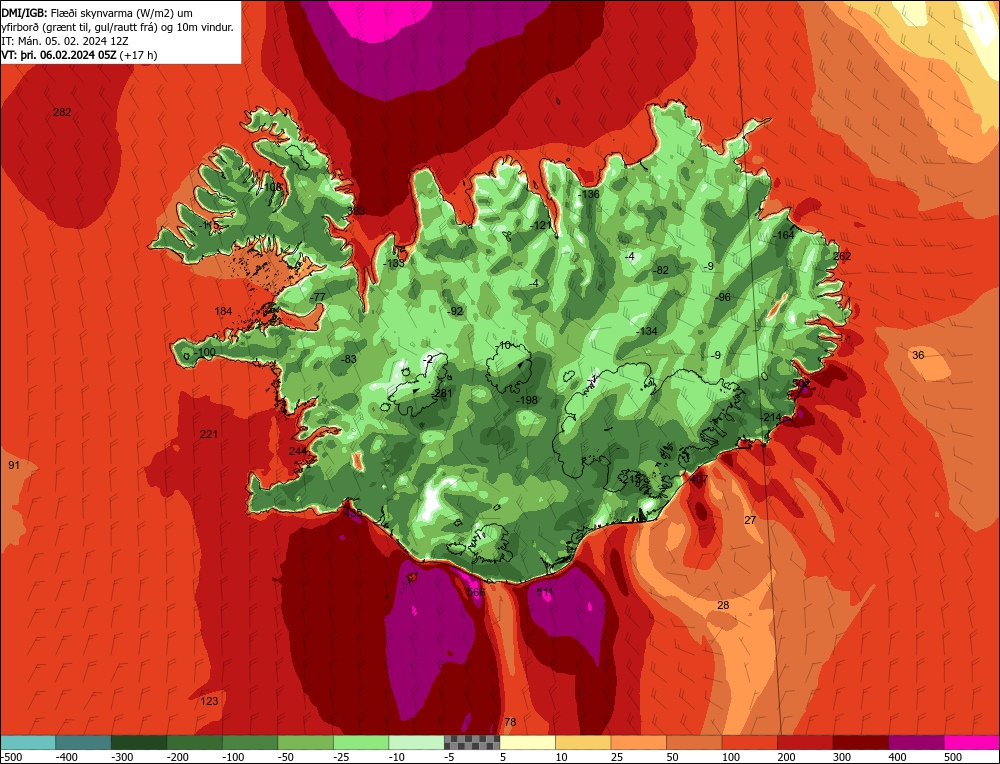
Task: Click the '282' value over the northwest sea
Action: point(62,112)
